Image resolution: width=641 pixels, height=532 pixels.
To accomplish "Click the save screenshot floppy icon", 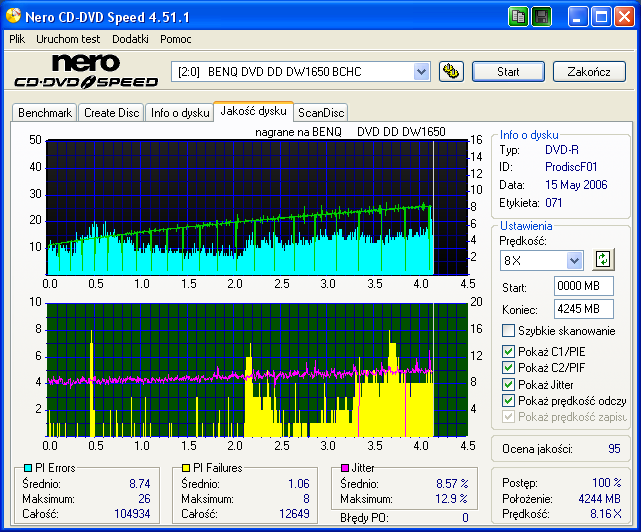I will pyautogui.click(x=542, y=17).
